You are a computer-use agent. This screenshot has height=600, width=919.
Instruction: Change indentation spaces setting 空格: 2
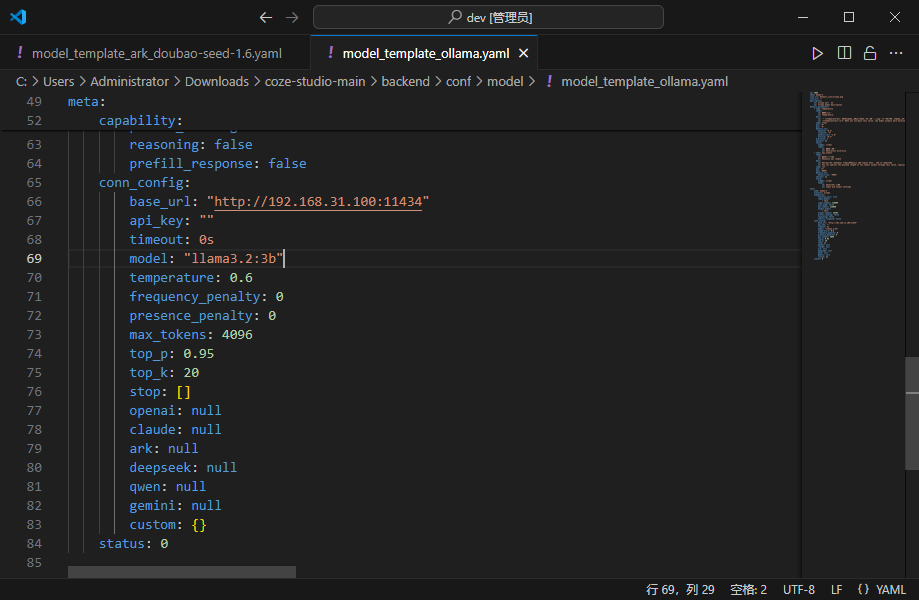[748, 590]
